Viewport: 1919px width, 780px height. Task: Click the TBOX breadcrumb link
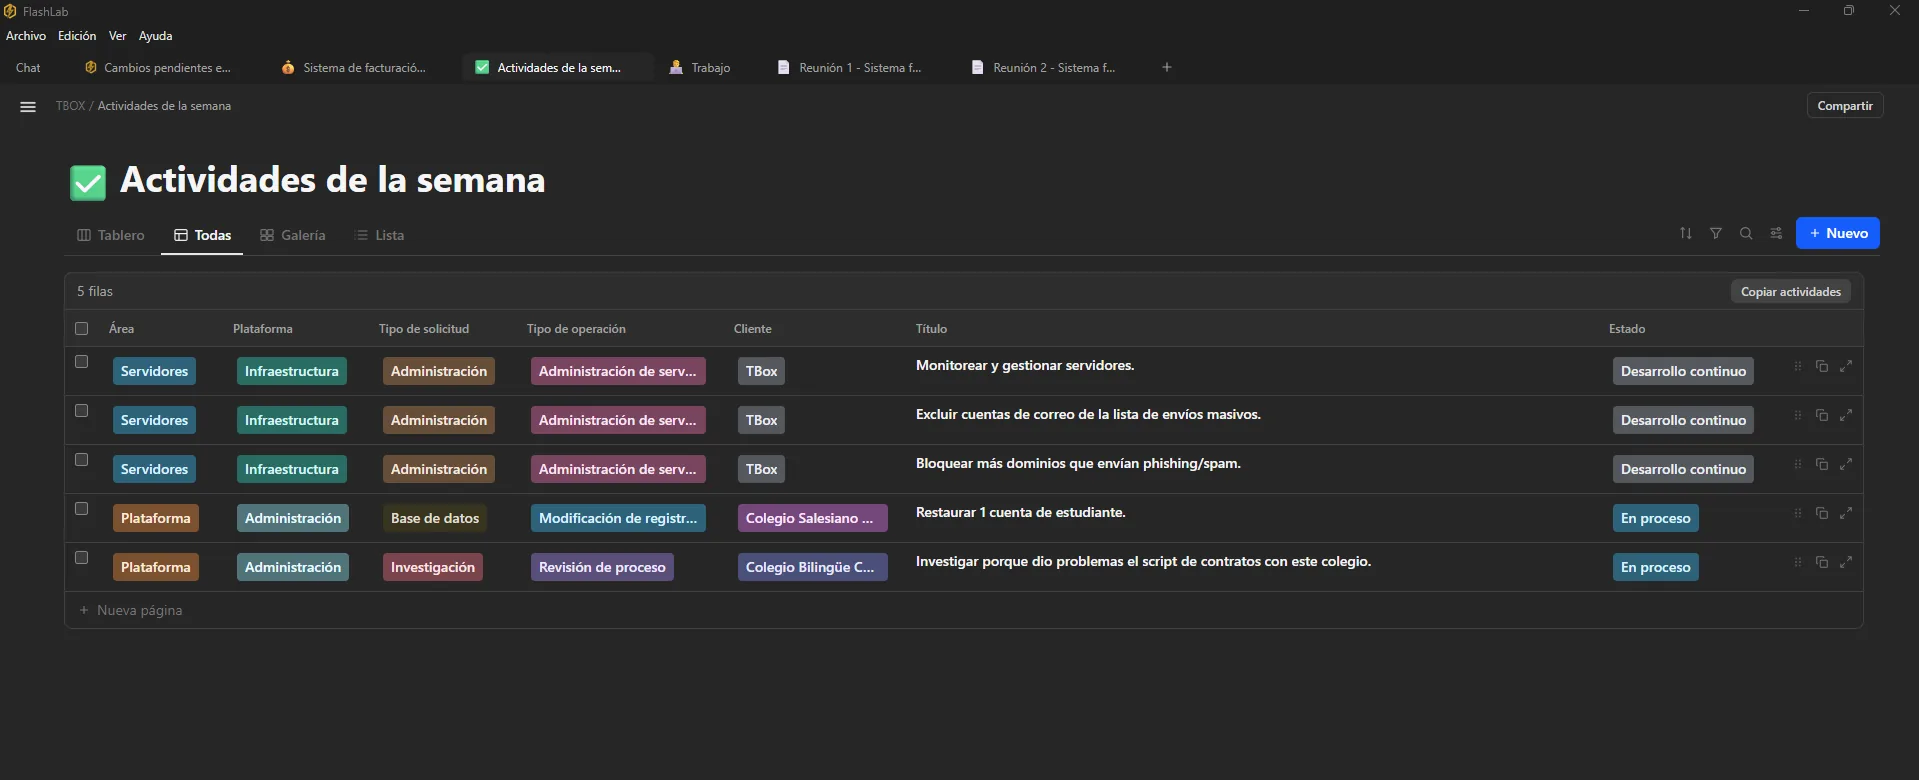[70, 106]
